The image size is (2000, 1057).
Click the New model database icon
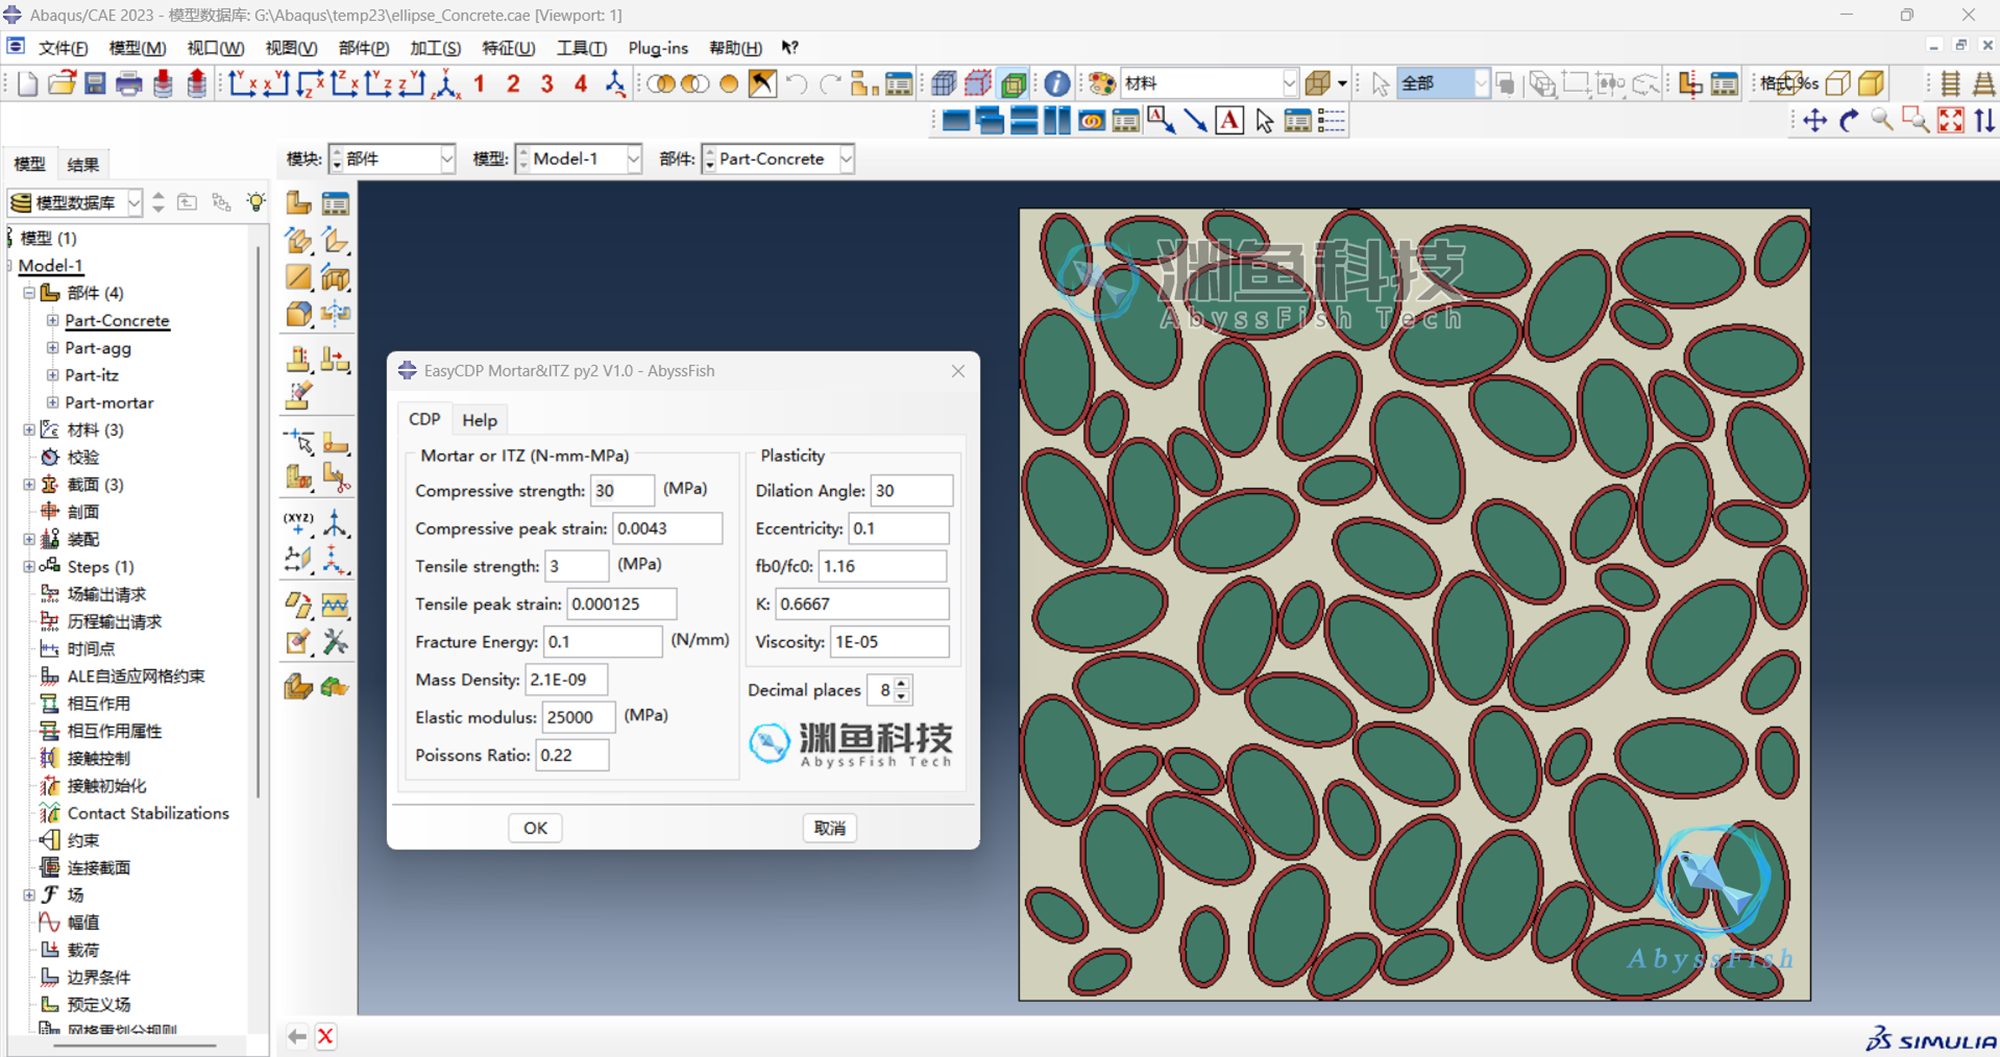(x=28, y=84)
